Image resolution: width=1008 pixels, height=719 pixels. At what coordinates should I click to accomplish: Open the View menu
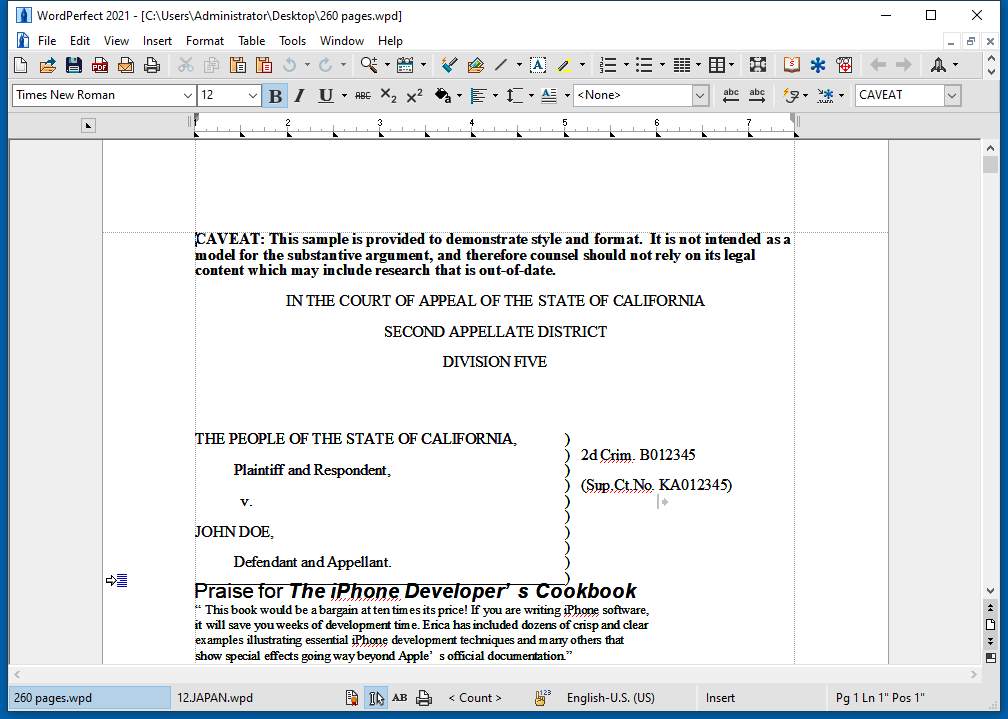coord(116,41)
